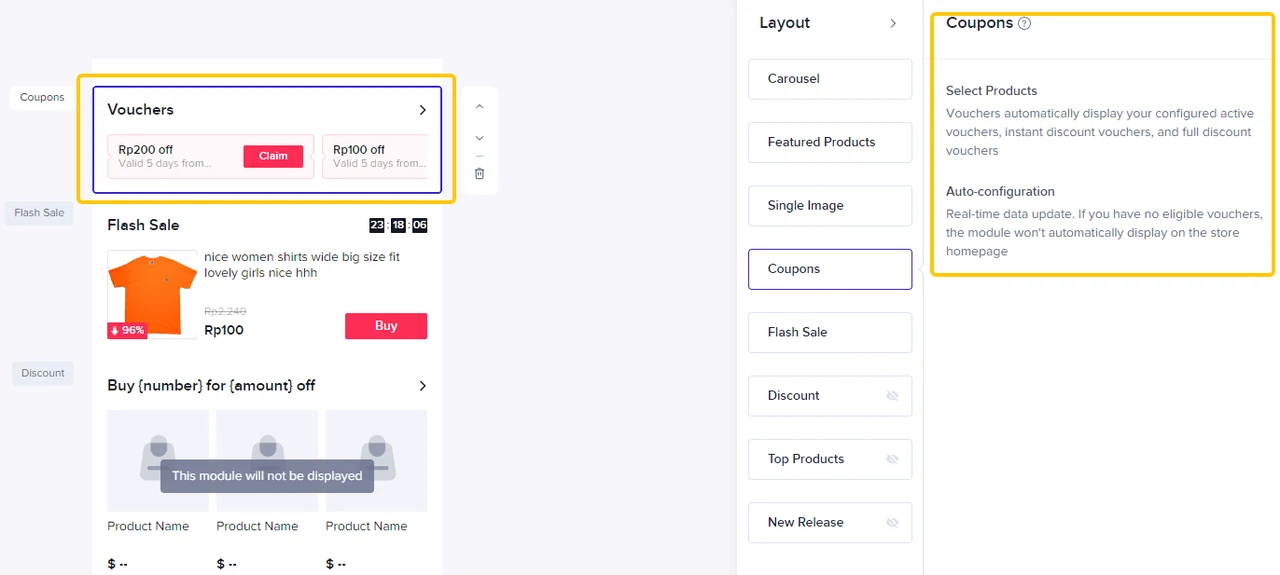
Task: Move Vouchers module up with arrow icon
Action: coord(479,106)
